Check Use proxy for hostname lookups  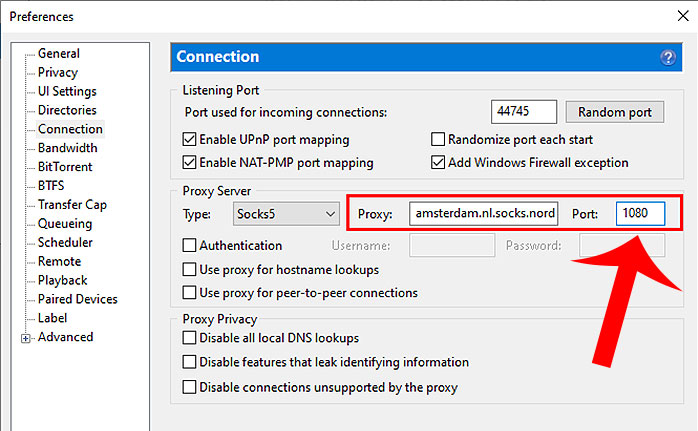[190, 269]
